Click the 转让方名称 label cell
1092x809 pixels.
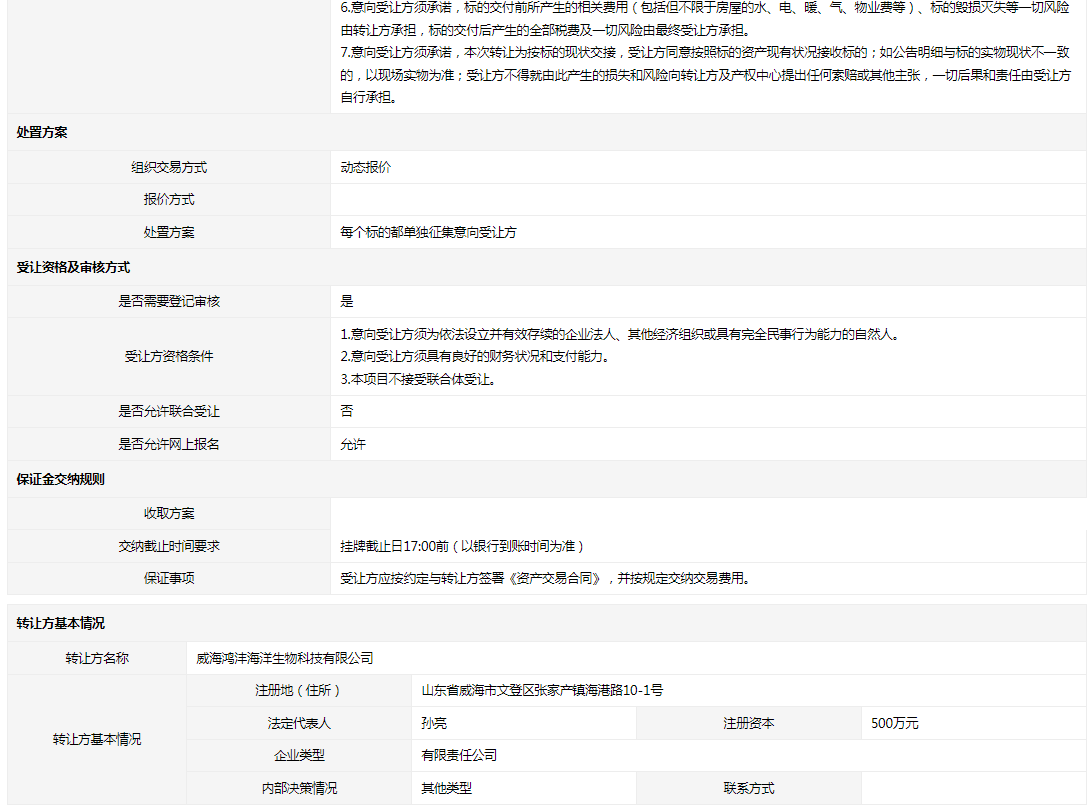(x=97, y=658)
